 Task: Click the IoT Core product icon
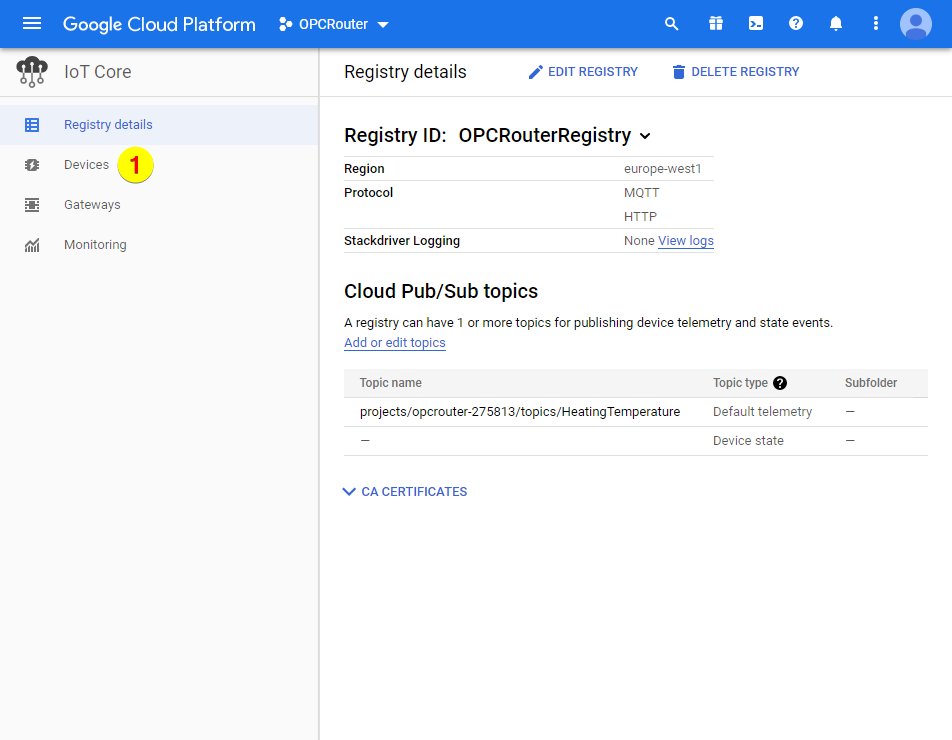(x=32, y=72)
